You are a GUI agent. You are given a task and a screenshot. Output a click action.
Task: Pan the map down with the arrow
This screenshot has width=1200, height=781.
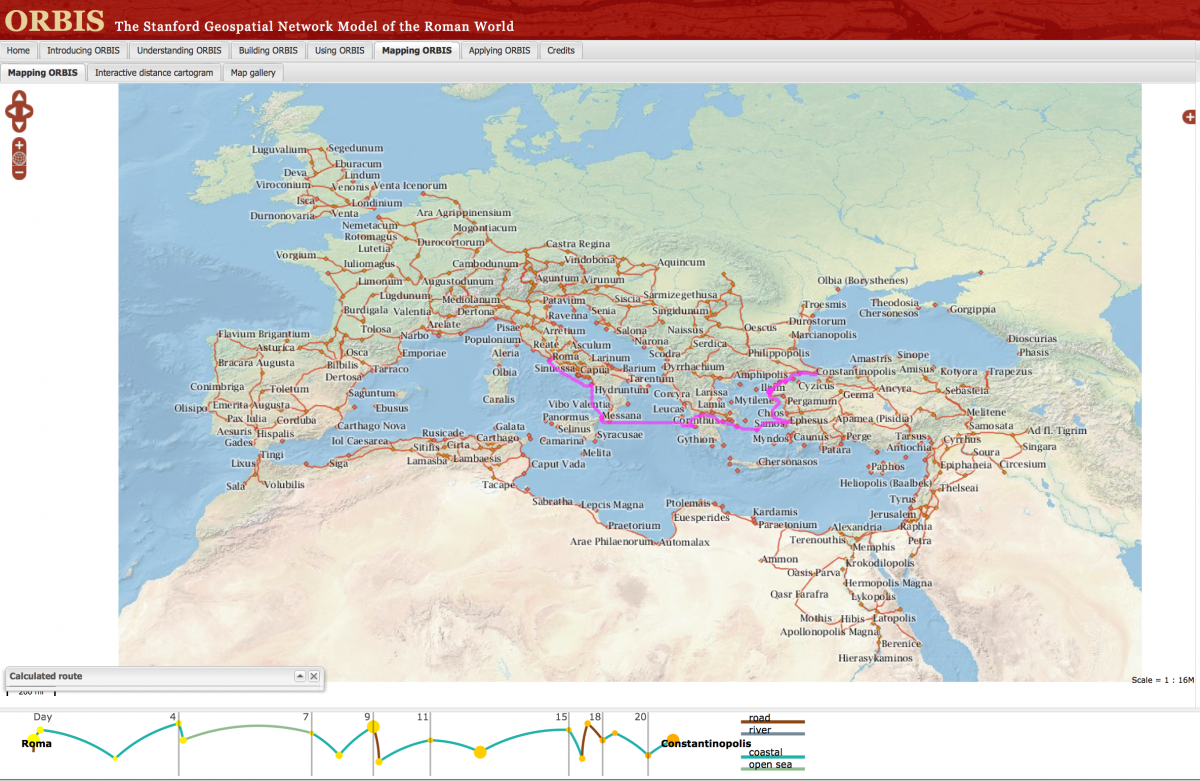pyautogui.click(x=20, y=125)
